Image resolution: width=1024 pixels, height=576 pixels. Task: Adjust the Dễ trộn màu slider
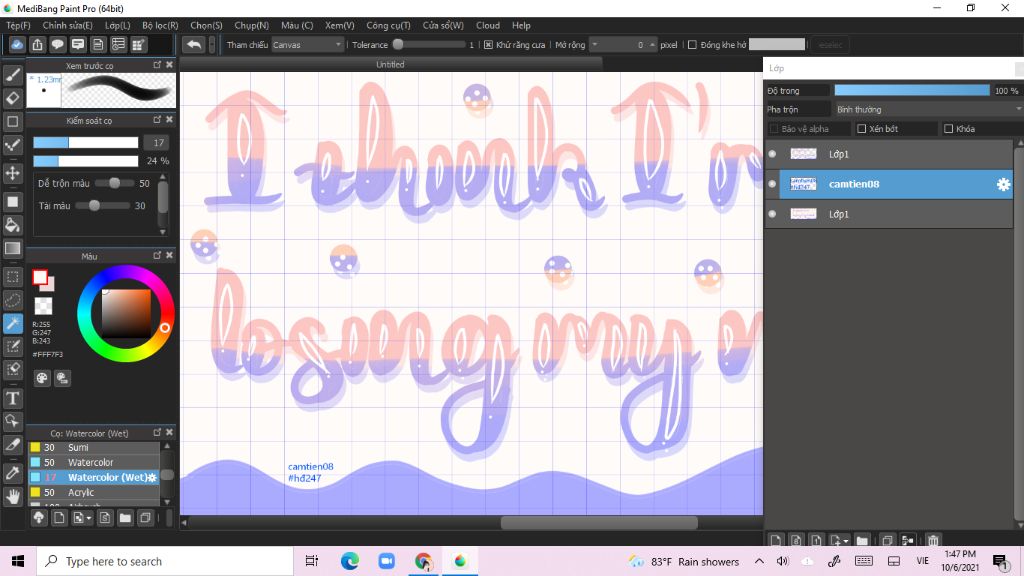(x=114, y=184)
